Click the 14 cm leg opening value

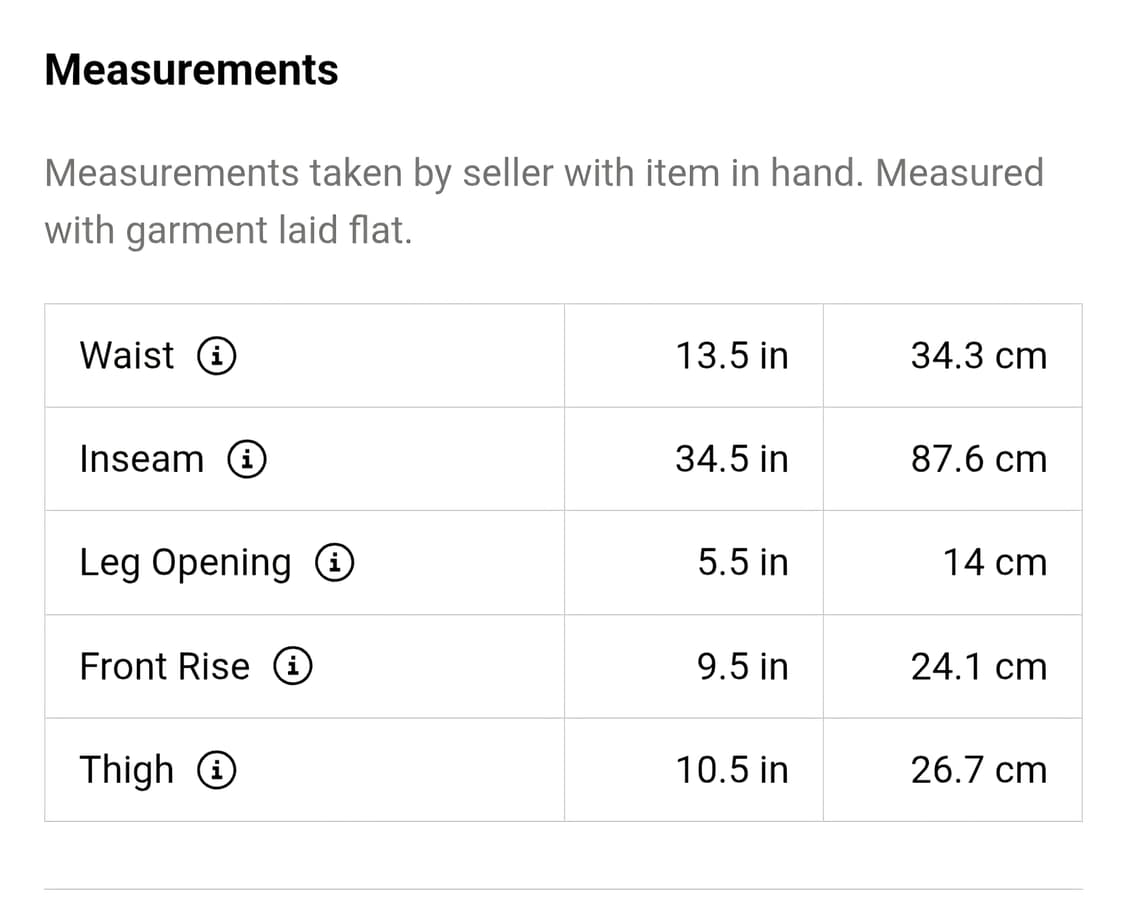point(995,562)
